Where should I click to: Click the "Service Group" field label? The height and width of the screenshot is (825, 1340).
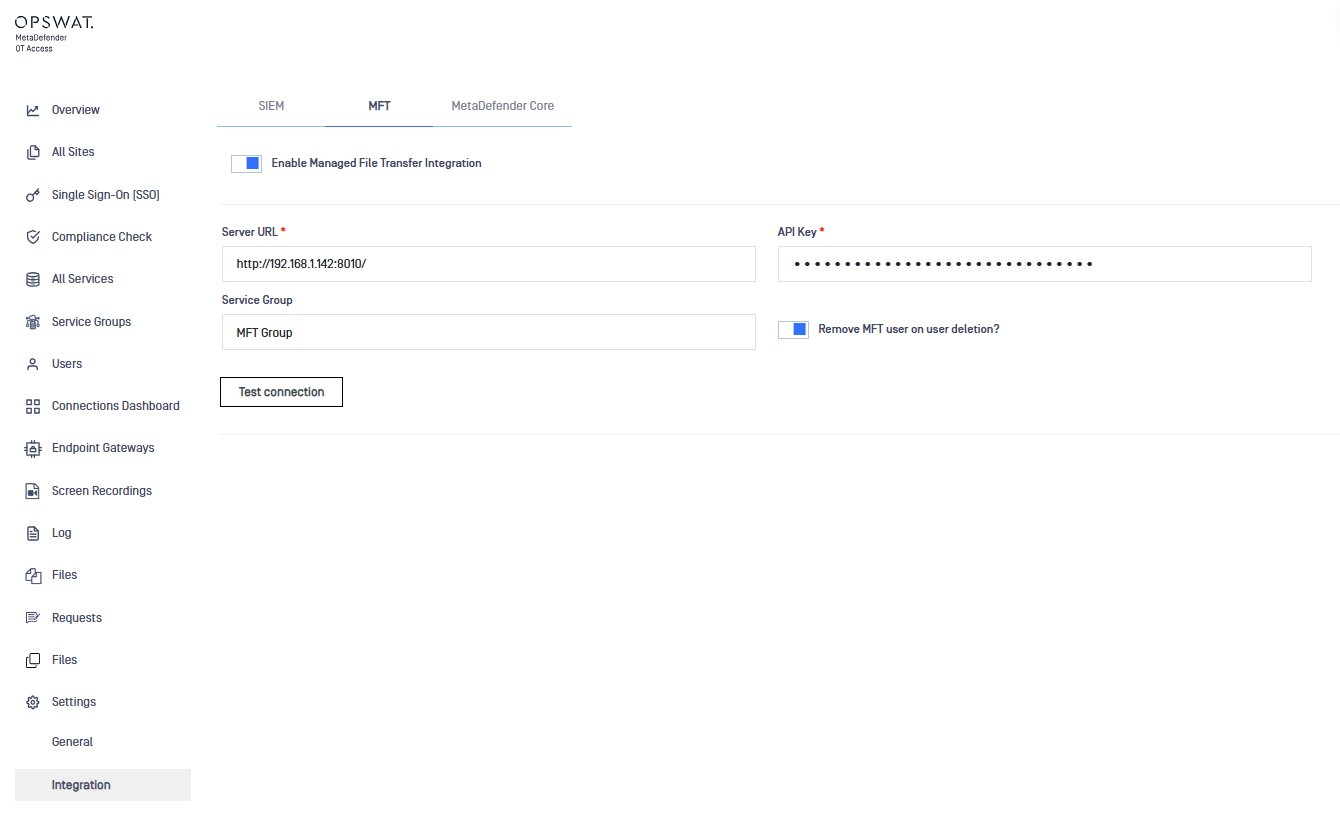pos(257,300)
